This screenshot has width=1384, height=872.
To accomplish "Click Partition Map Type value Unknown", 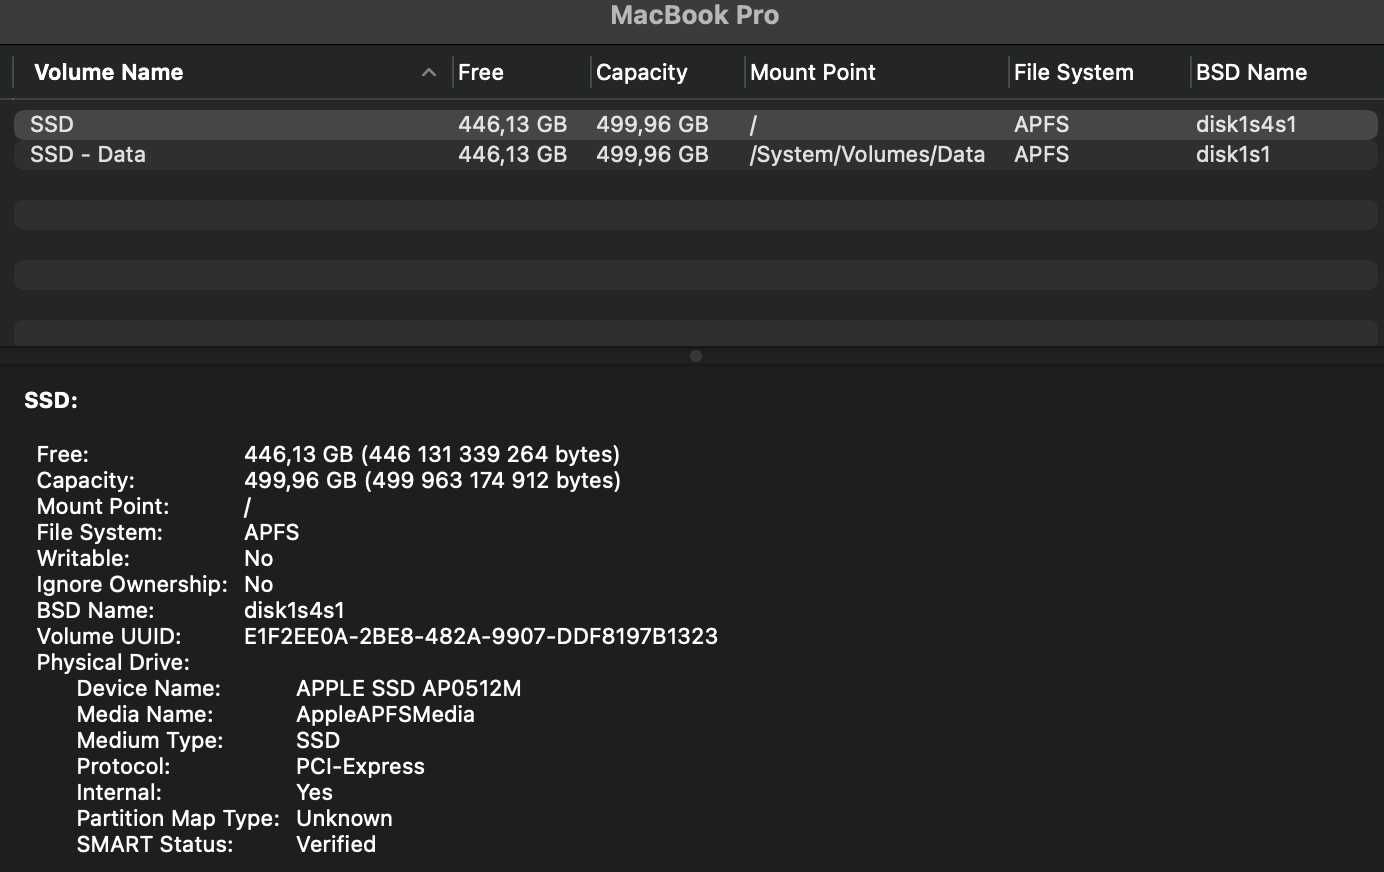I will 344,818.
